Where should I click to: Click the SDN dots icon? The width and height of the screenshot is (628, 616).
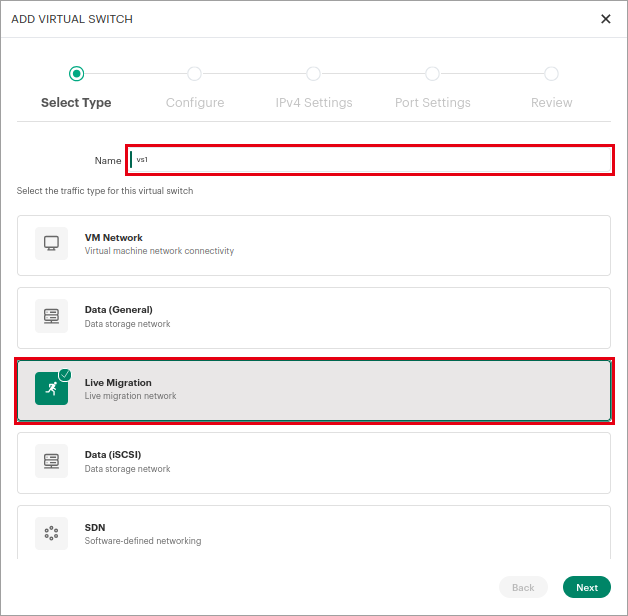pyautogui.click(x=51, y=533)
